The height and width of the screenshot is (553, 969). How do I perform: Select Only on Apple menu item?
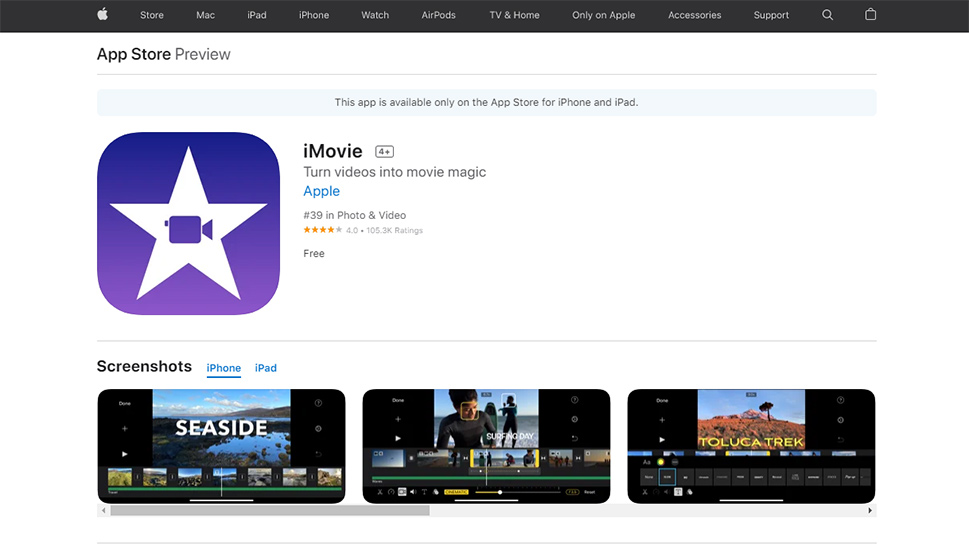(x=603, y=15)
